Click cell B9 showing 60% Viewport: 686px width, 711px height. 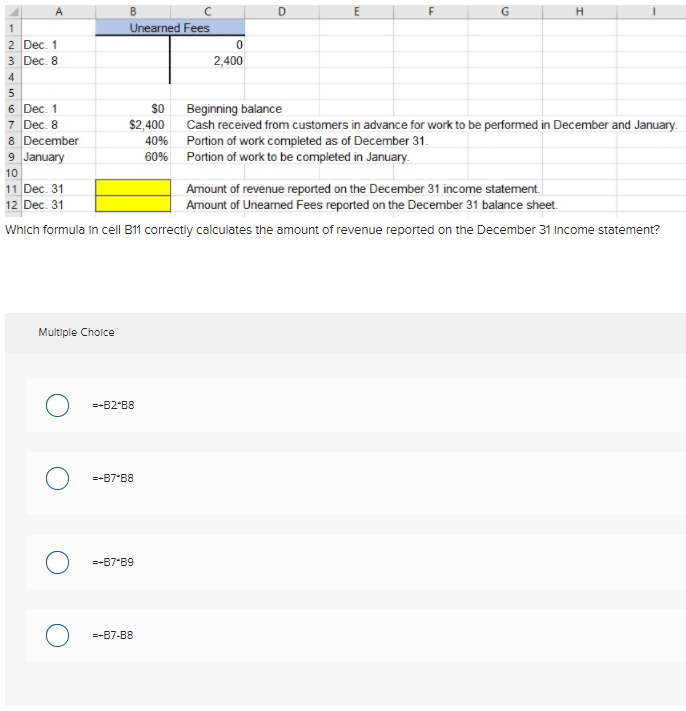coord(133,156)
